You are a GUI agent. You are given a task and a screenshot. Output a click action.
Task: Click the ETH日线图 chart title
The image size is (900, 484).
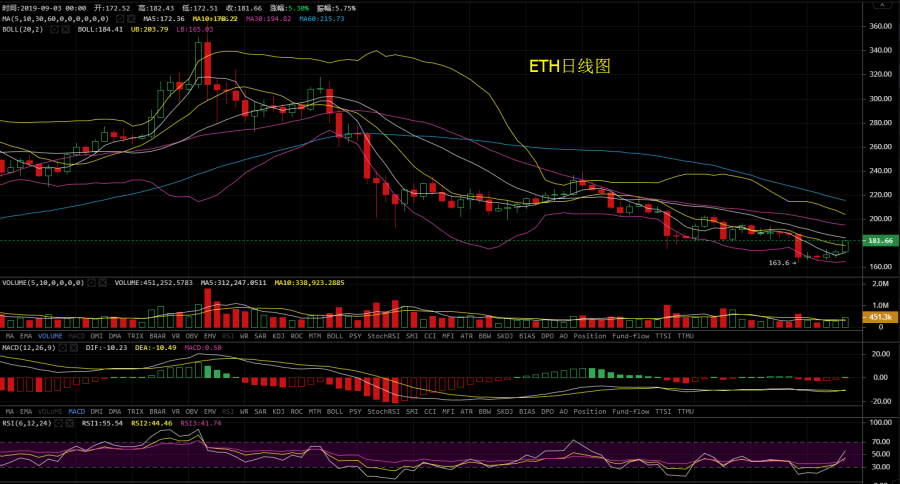pyautogui.click(x=569, y=67)
